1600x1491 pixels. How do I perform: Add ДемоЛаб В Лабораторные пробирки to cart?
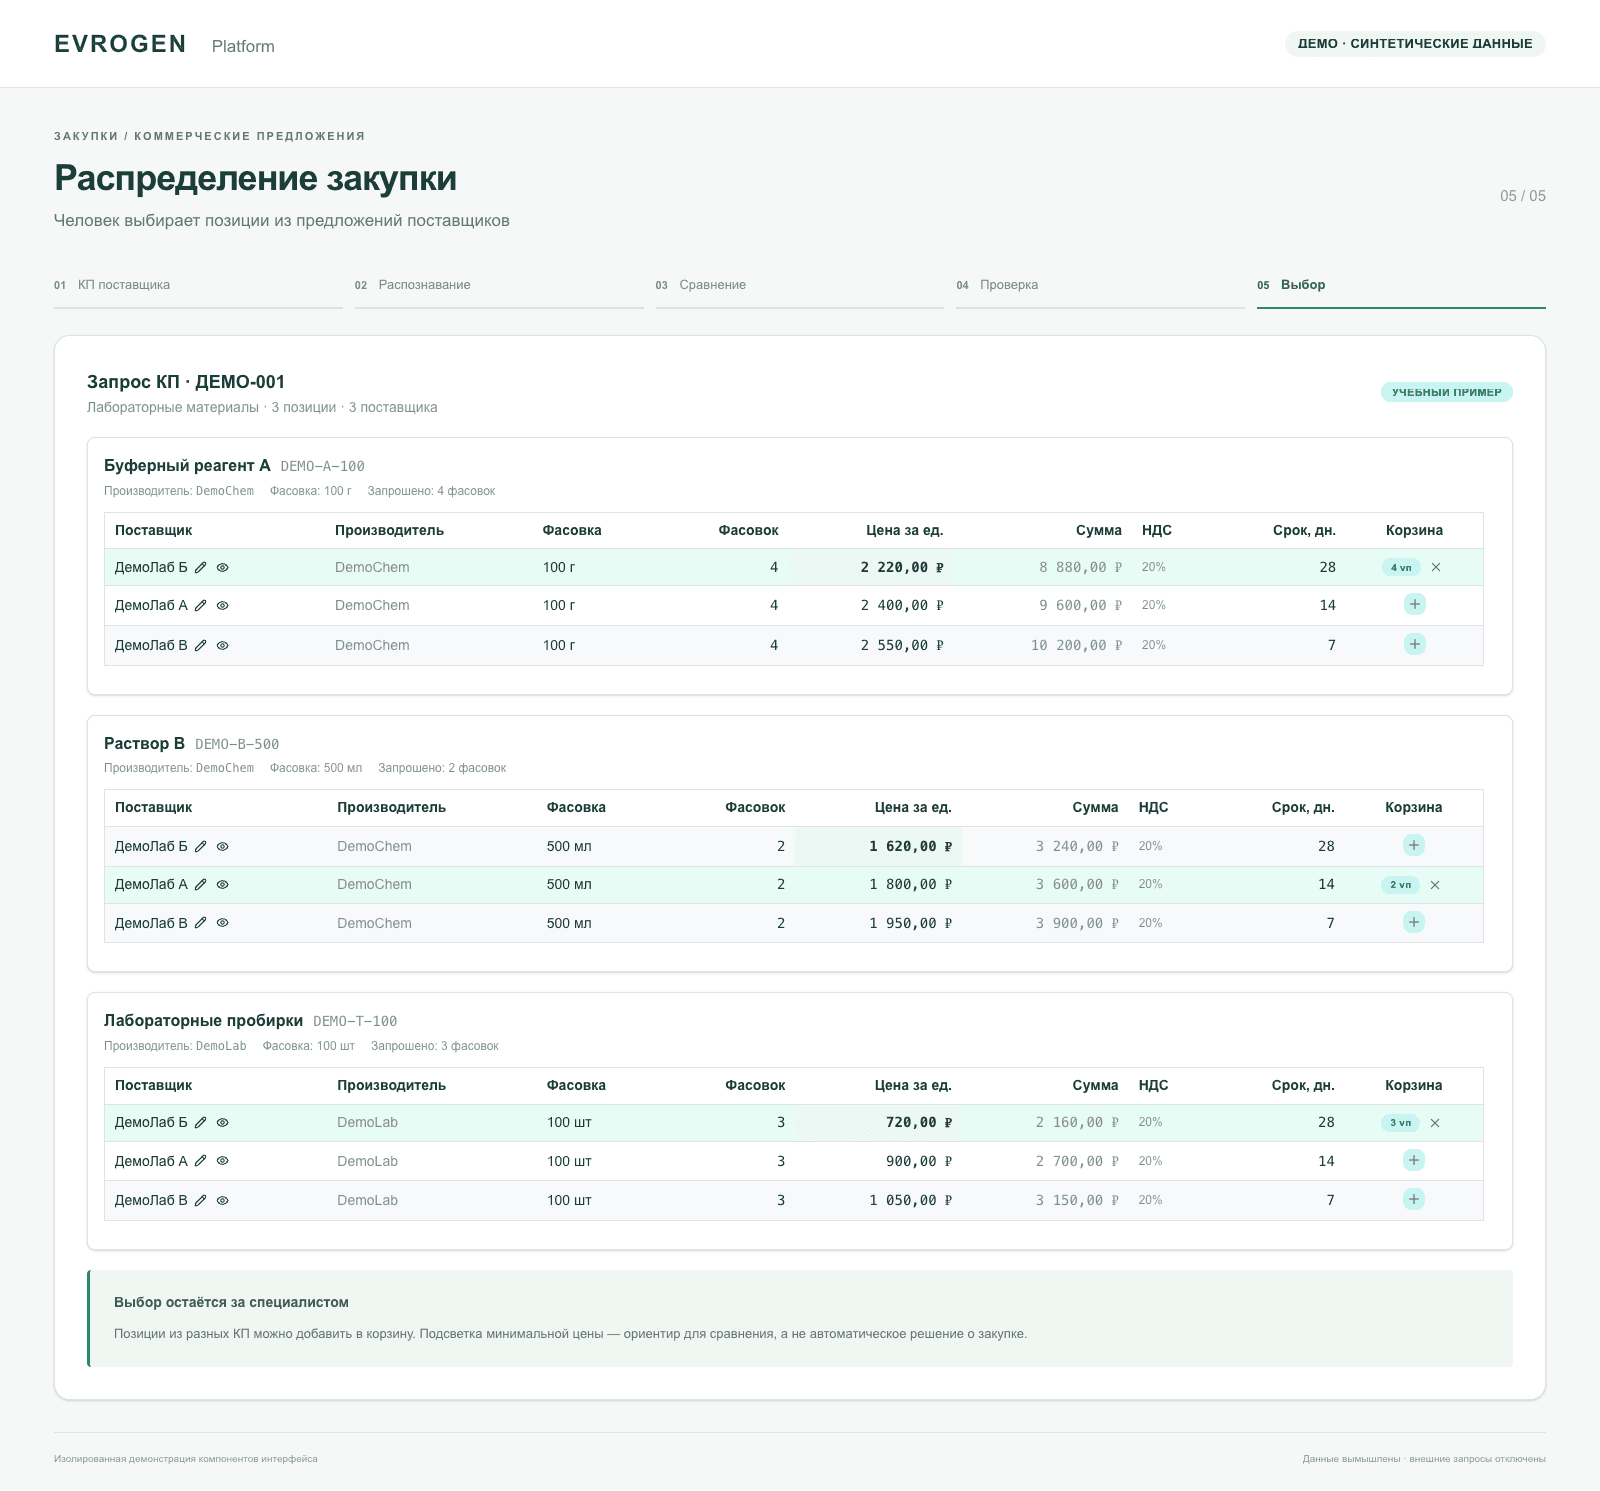point(1413,1199)
